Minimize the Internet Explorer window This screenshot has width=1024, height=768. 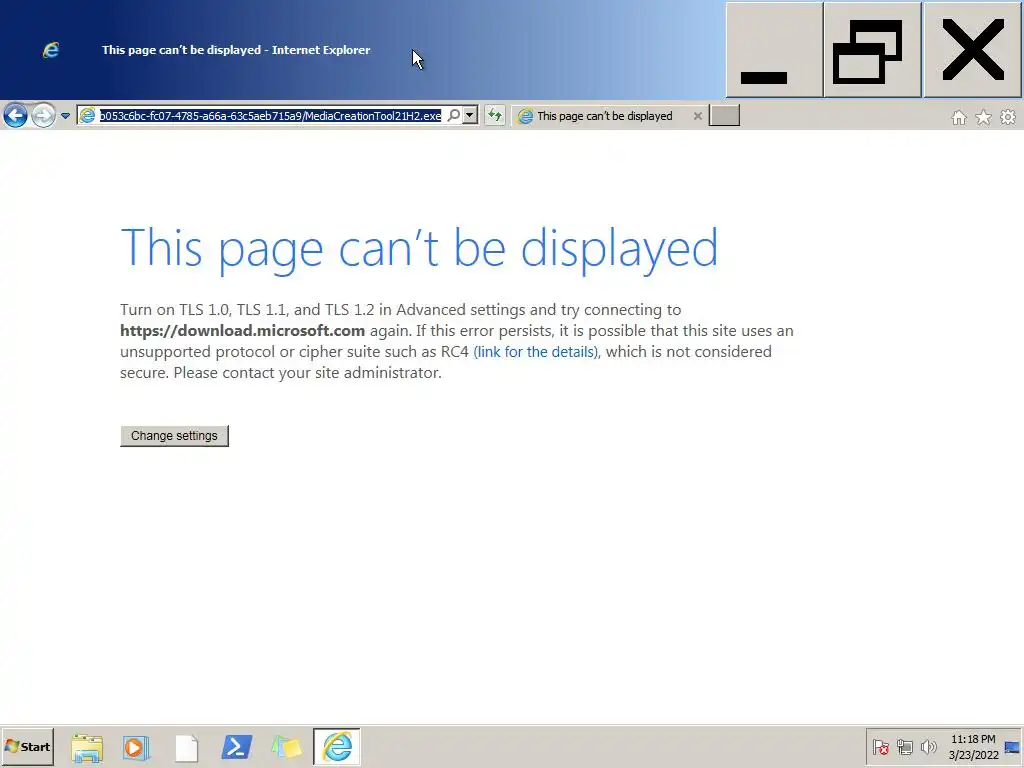[774, 50]
